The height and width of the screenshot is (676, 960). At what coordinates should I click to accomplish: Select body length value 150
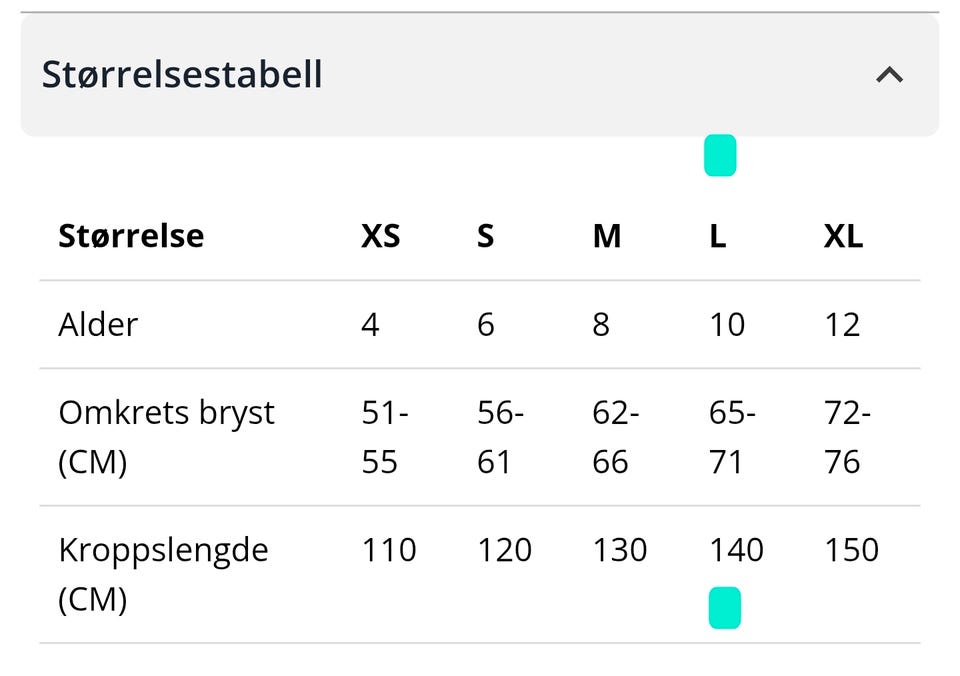pos(851,549)
